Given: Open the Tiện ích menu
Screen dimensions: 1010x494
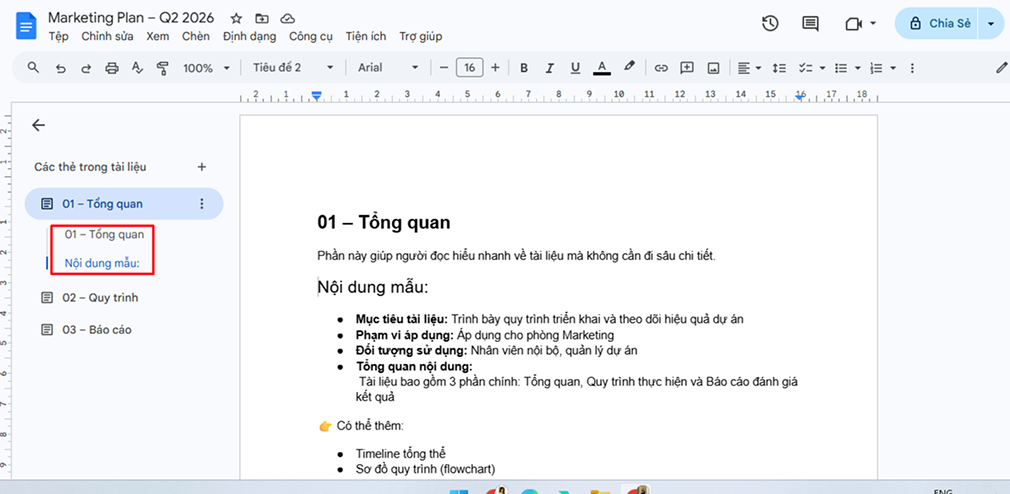Looking at the screenshot, I should (x=365, y=36).
